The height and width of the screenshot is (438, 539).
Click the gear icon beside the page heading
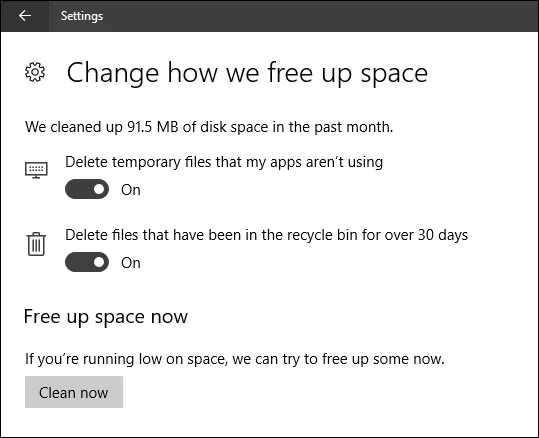tap(35, 72)
